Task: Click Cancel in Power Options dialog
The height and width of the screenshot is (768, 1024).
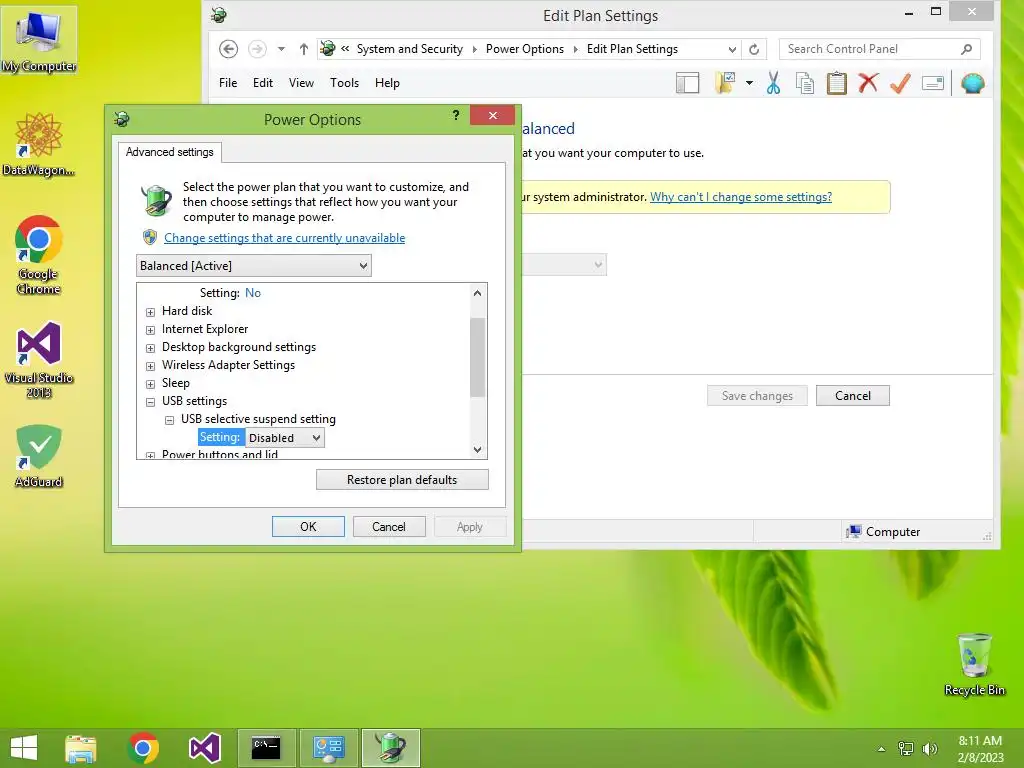Action: pyautogui.click(x=389, y=527)
